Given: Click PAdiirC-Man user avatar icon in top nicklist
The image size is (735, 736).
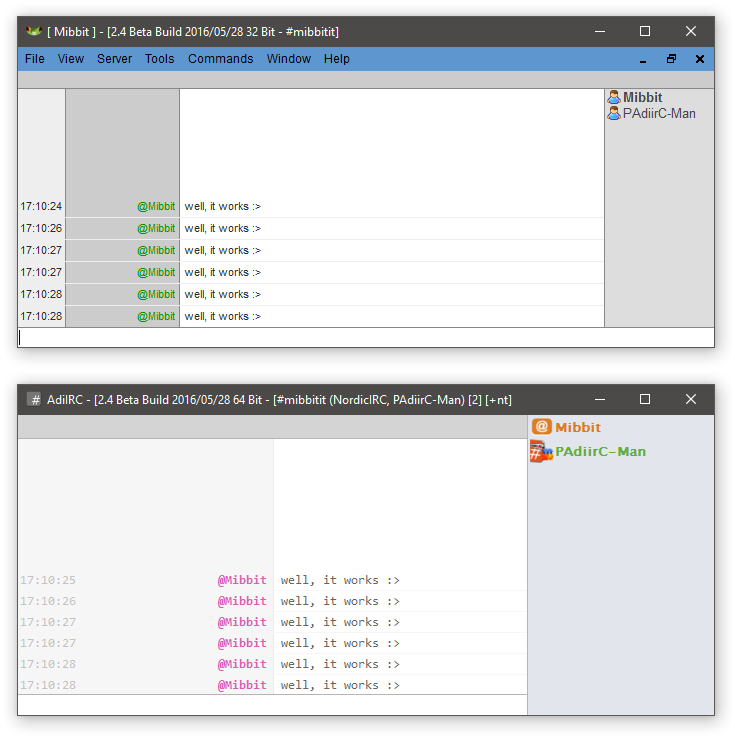Looking at the screenshot, I should click(x=613, y=113).
